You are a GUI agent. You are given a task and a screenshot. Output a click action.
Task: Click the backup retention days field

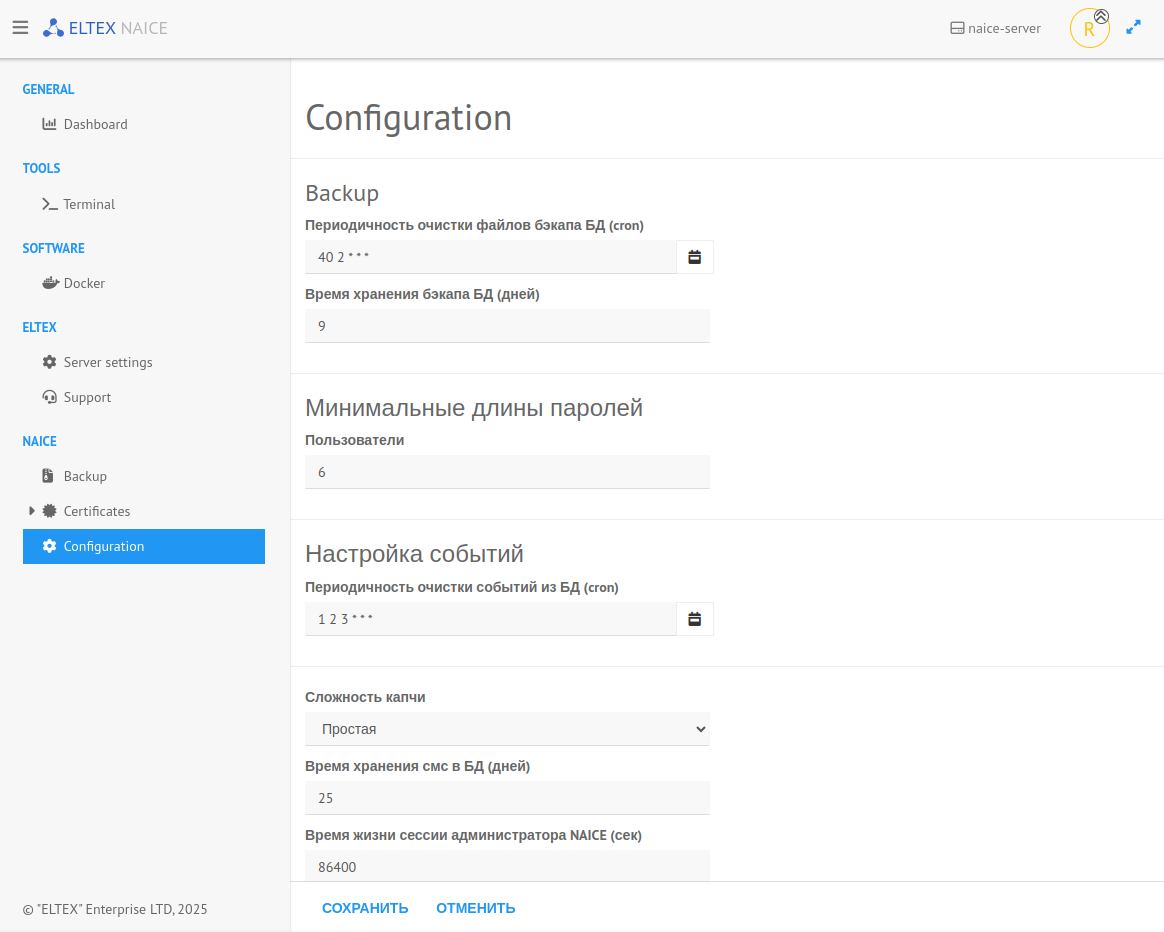pos(507,326)
